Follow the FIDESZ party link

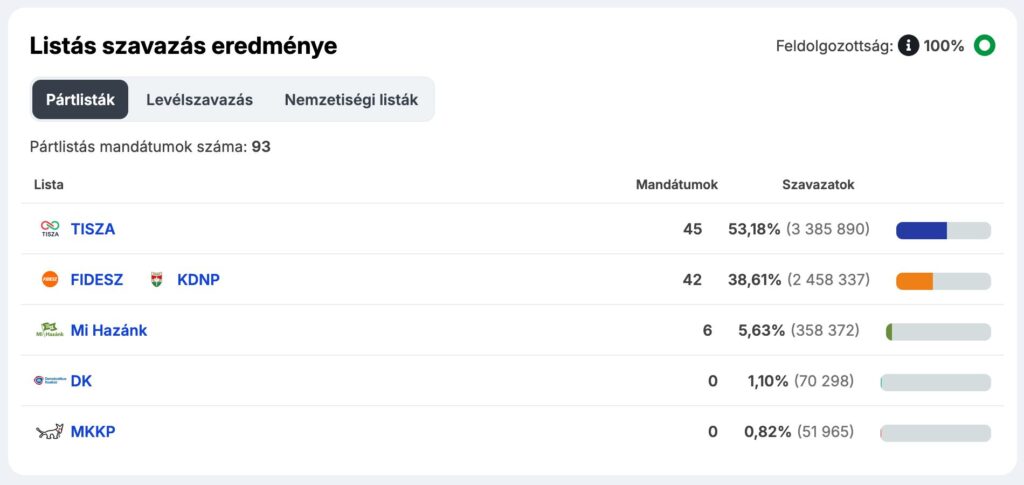click(97, 280)
